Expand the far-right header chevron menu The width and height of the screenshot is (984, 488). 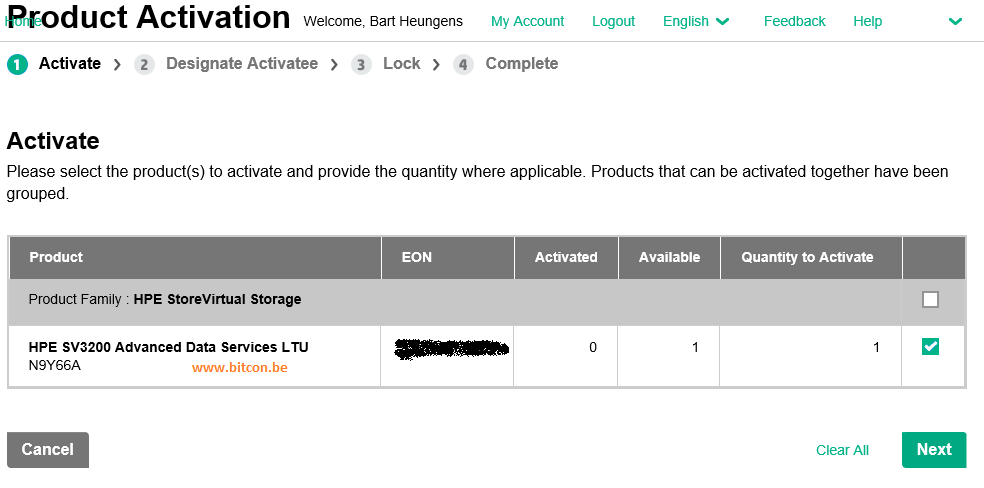coord(955,21)
